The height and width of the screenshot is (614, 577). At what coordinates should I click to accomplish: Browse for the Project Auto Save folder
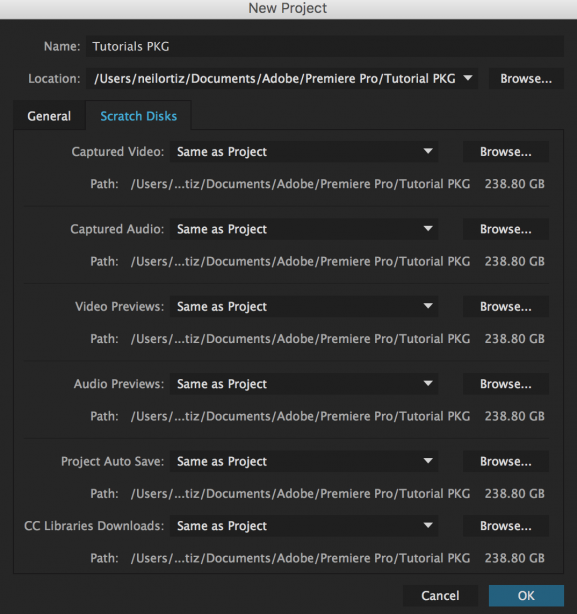[506, 461]
